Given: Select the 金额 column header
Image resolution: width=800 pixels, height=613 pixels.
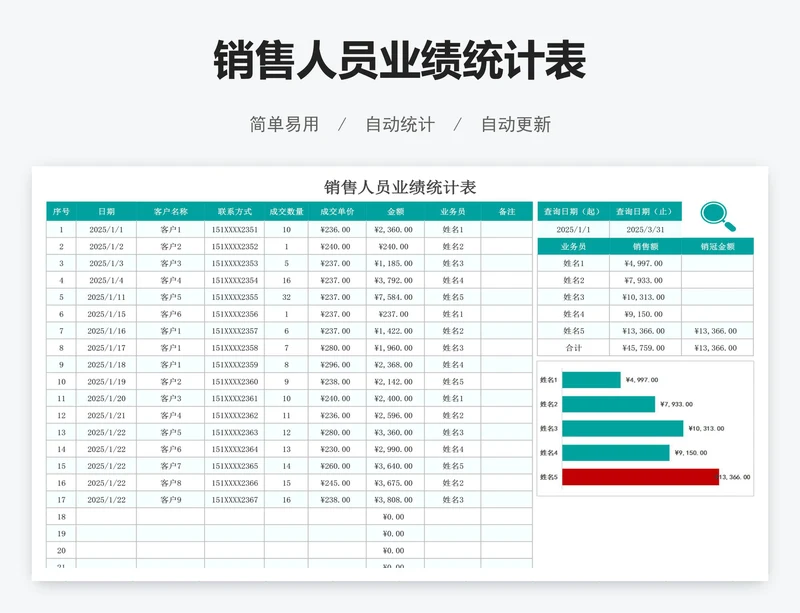Looking at the screenshot, I should pos(395,211).
